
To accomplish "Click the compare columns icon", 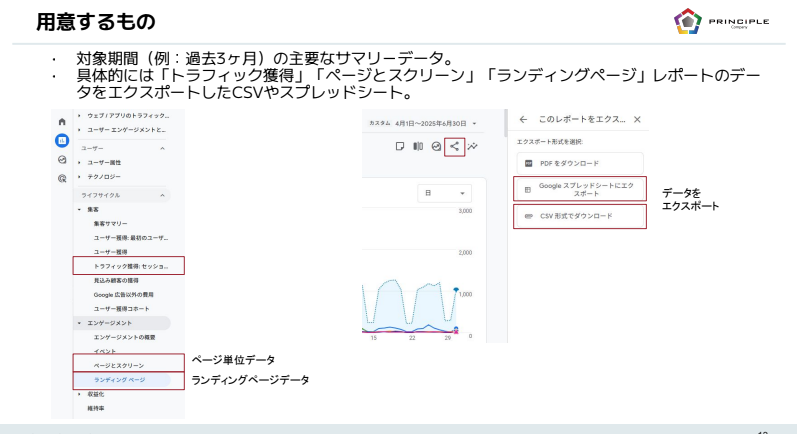I will coord(417,146).
